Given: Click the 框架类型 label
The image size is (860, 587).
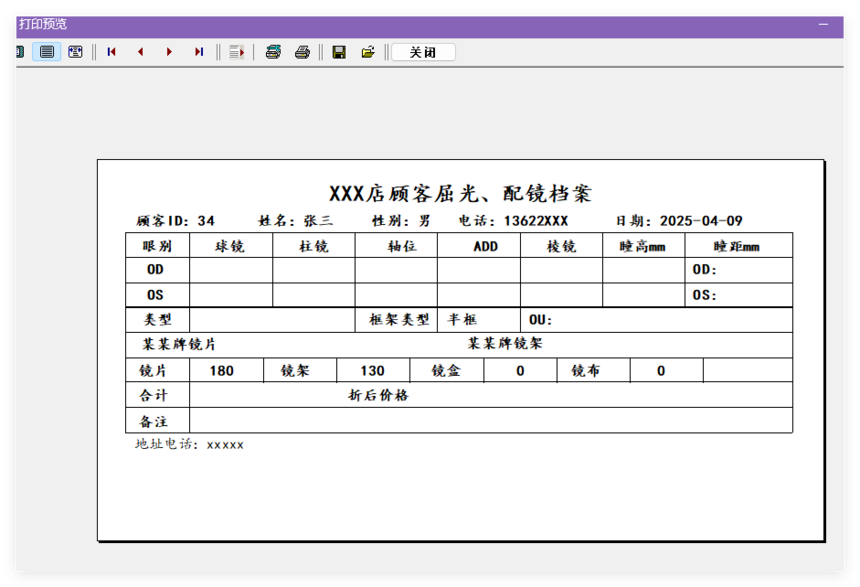Looking at the screenshot, I should [x=399, y=319].
